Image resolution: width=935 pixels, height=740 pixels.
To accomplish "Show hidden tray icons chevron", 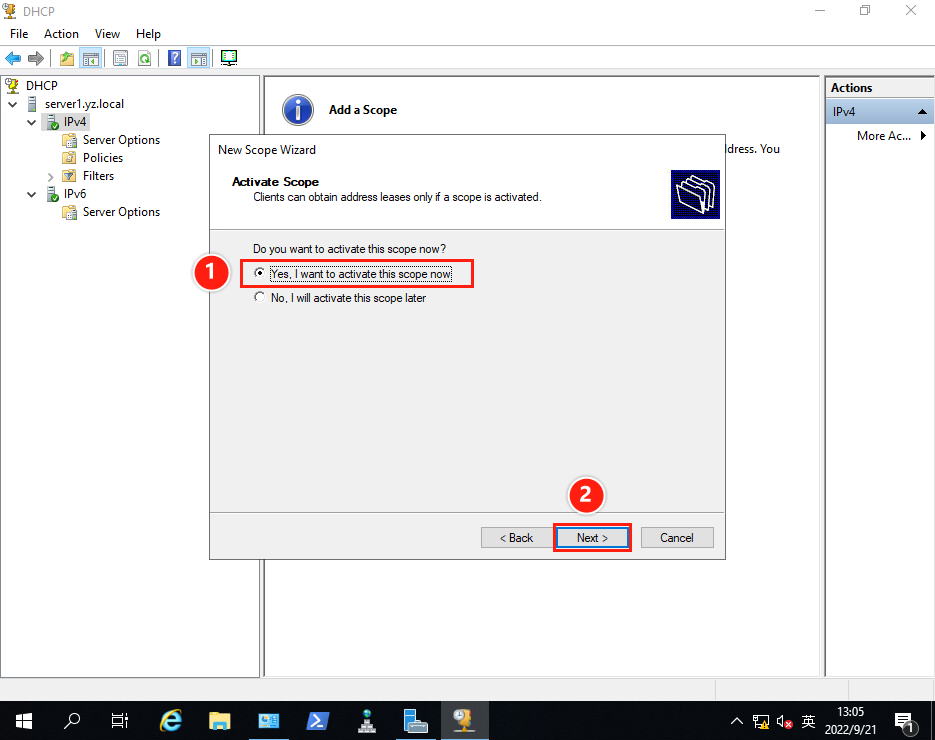I will (x=736, y=722).
